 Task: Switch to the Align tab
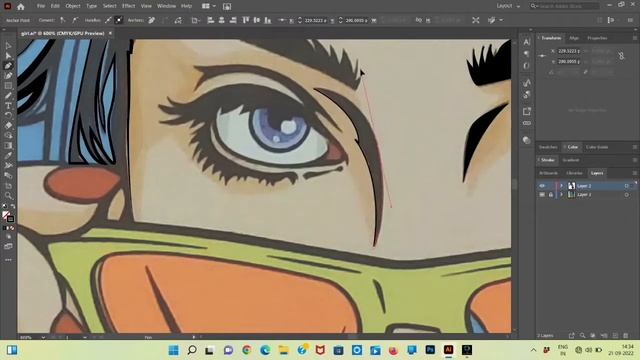[574, 38]
